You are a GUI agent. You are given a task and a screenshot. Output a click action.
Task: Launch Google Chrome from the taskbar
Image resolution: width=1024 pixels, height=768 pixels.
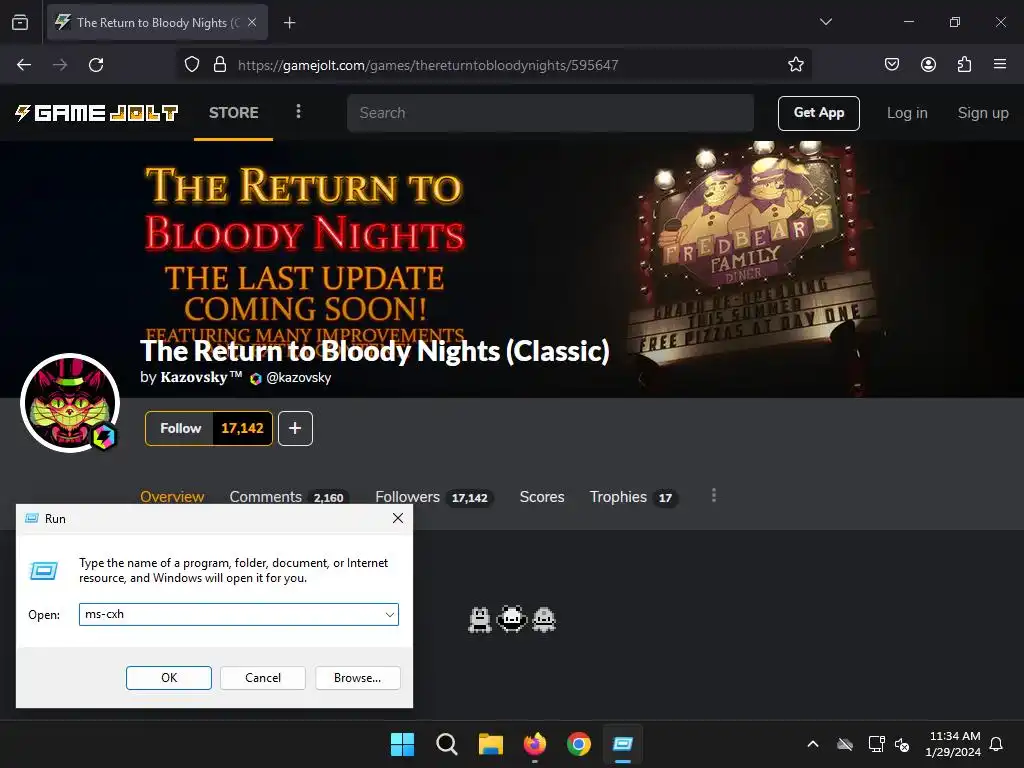pos(579,744)
